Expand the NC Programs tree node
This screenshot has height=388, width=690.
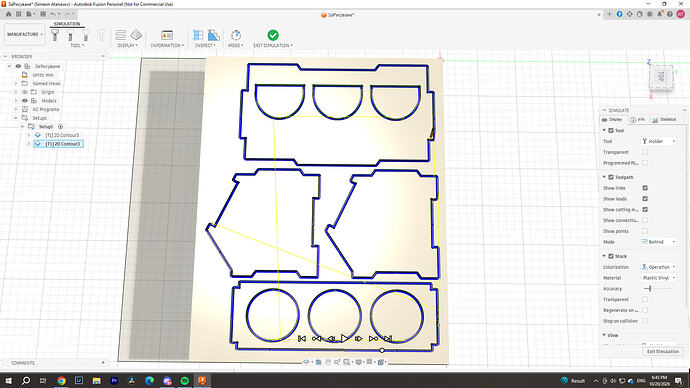pos(16,109)
